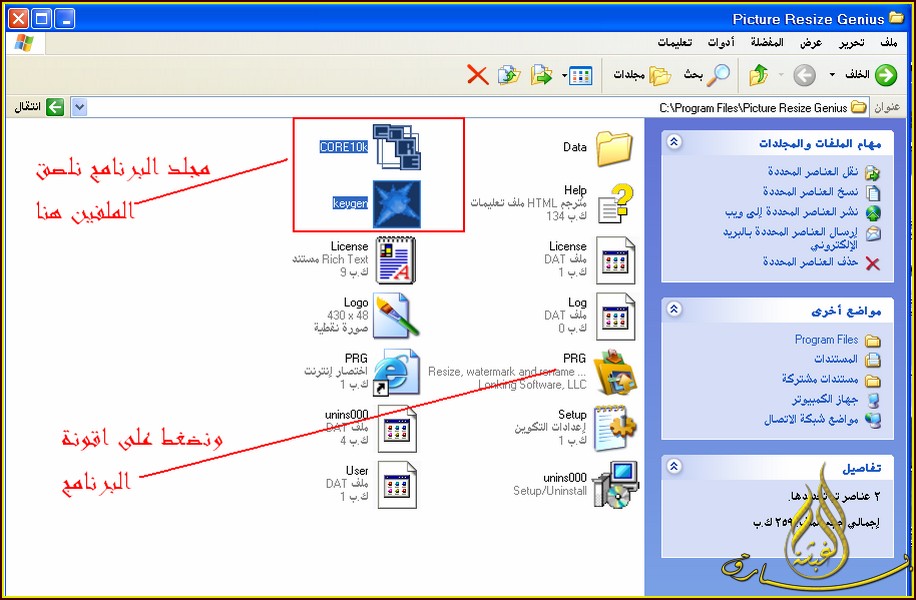Expand the address bar dropdown arrow
This screenshot has width=916, height=600.
(x=79, y=107)
